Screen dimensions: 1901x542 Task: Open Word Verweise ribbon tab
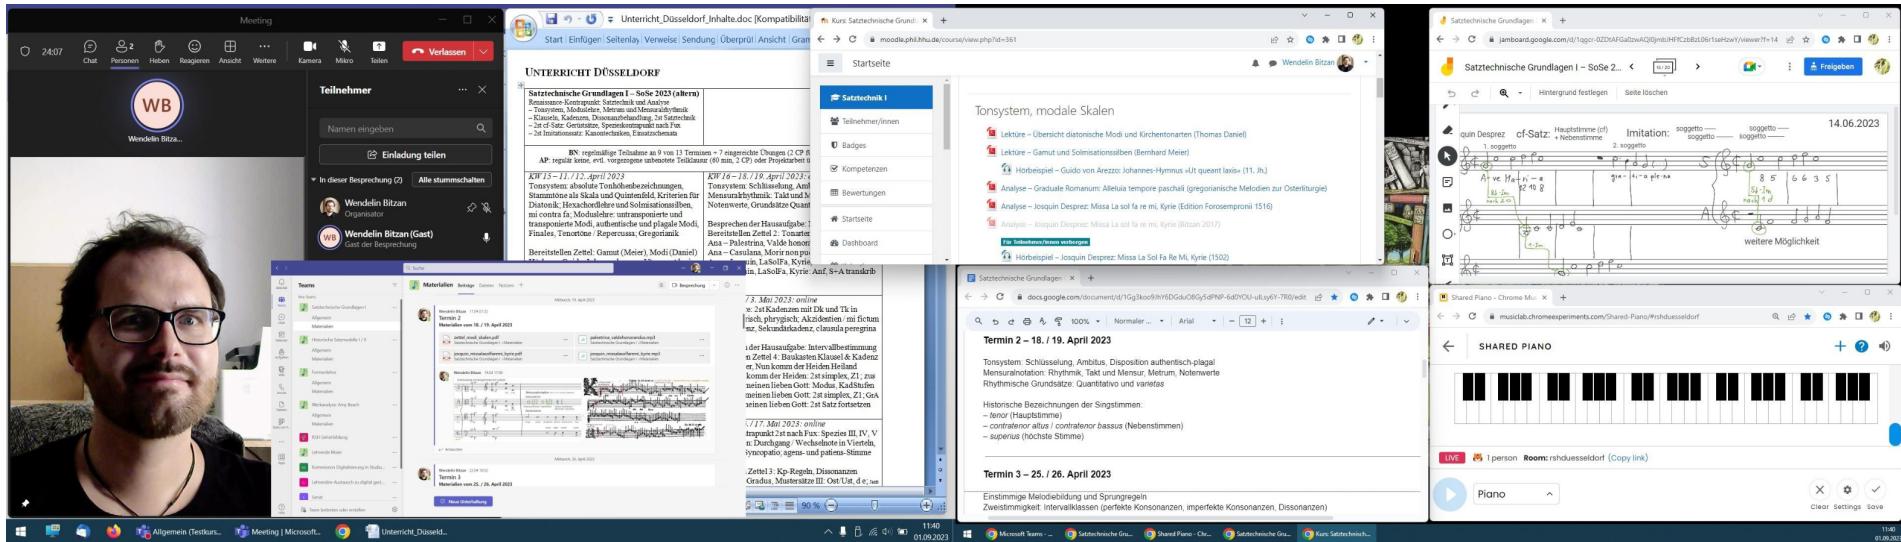pyautogui.click(x=660, y=40)
